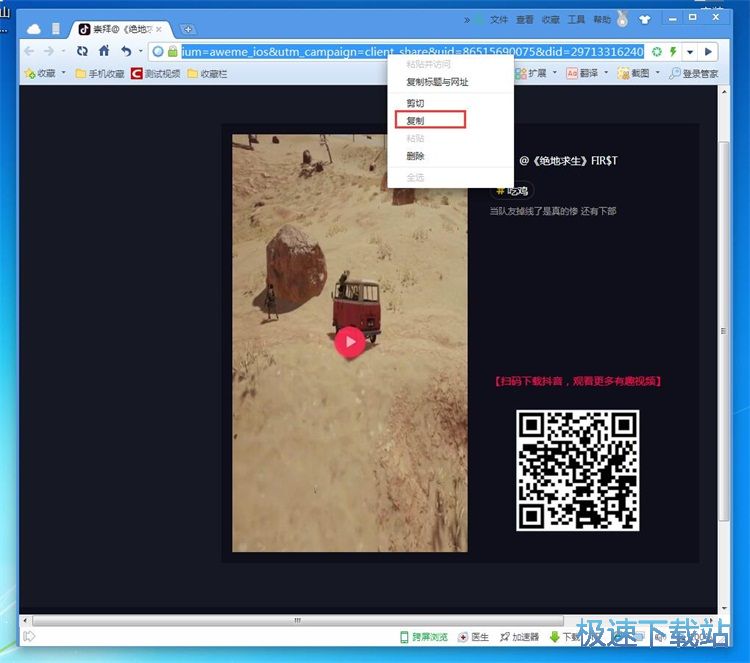Go forward with the right arrow
The width and height of the screenshot is (750, 663).
[x=49, y=51]
